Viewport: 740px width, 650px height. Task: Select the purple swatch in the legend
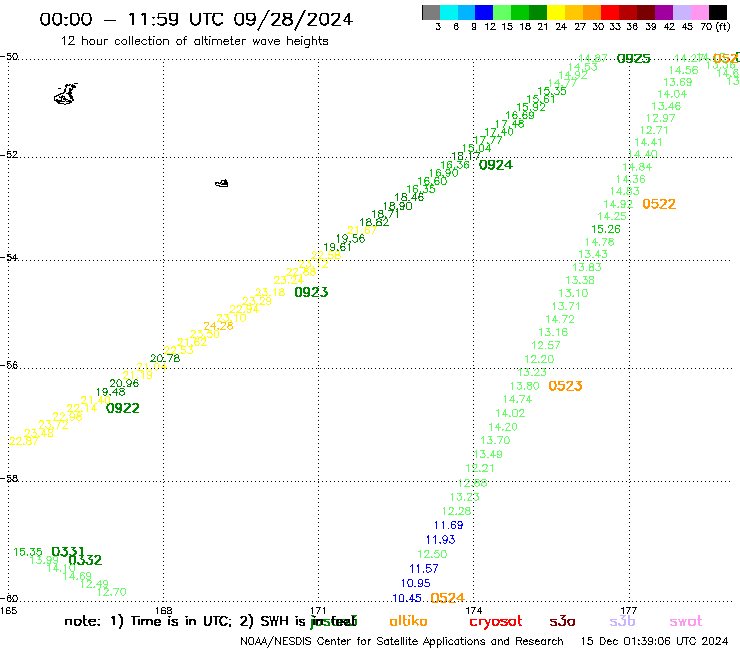pyautogui.click(x=664, y=12)
